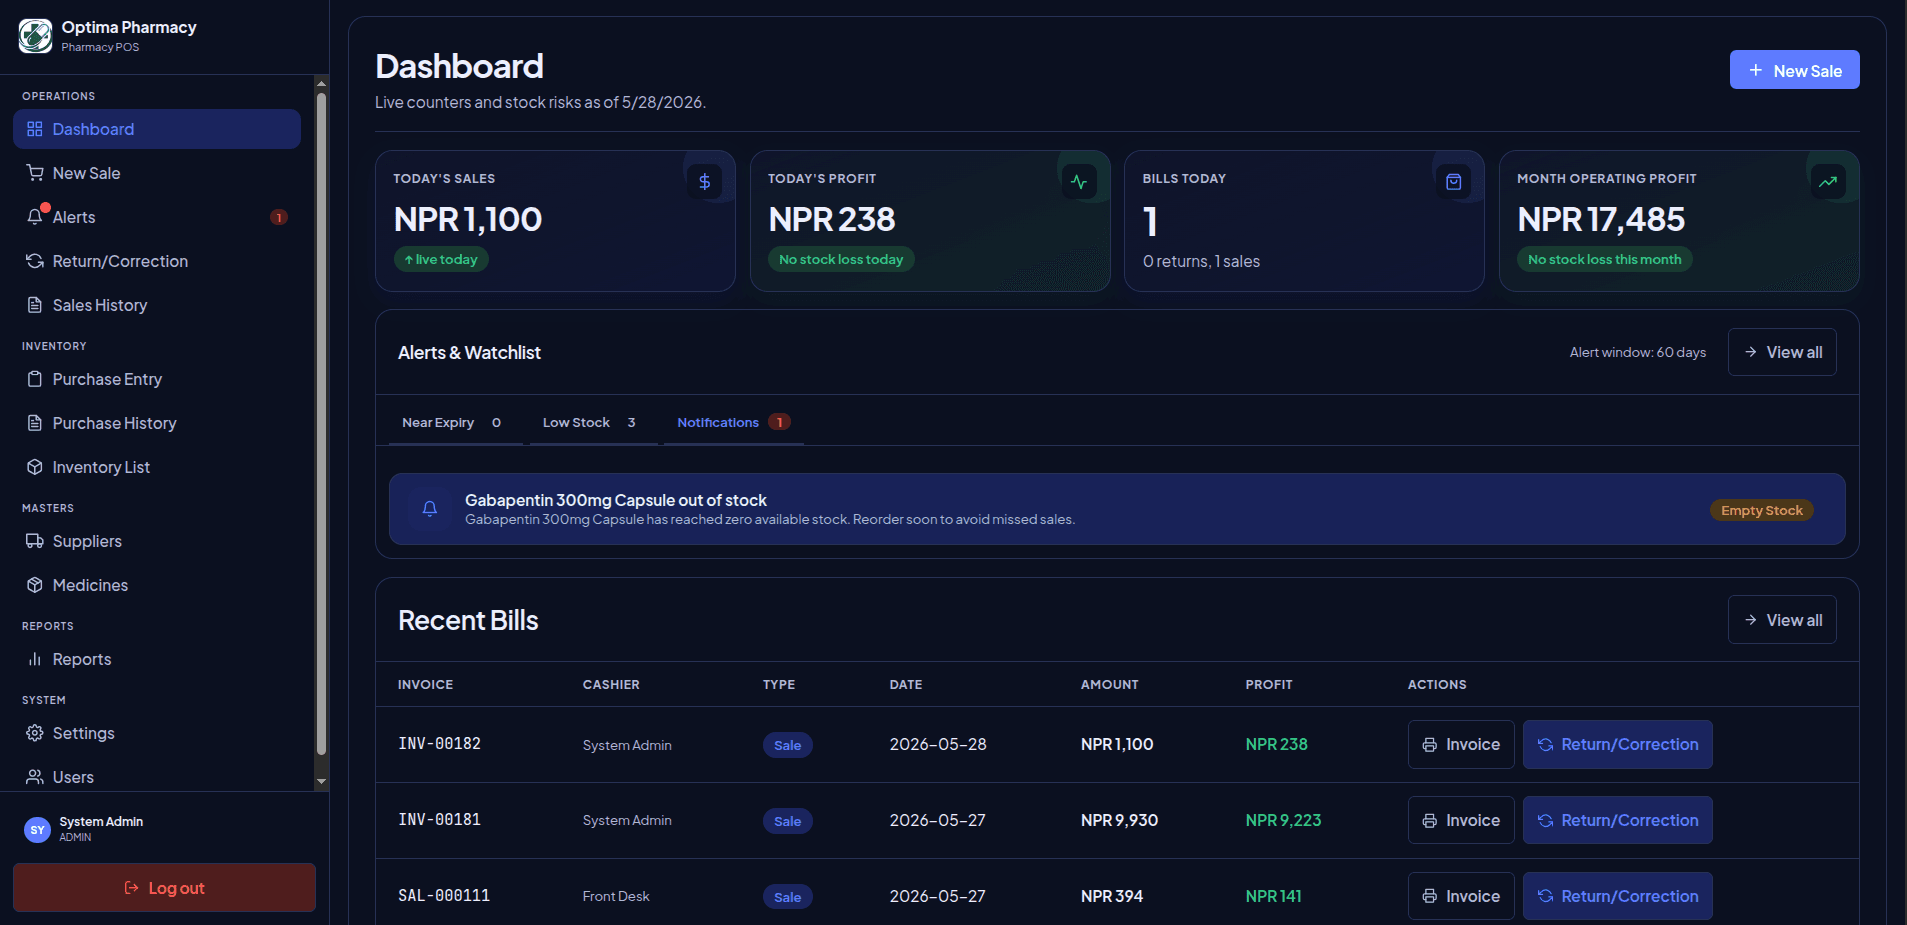Go to Sales History in sidebar
Screen dimensions: 1907x925
pos(157,305)
